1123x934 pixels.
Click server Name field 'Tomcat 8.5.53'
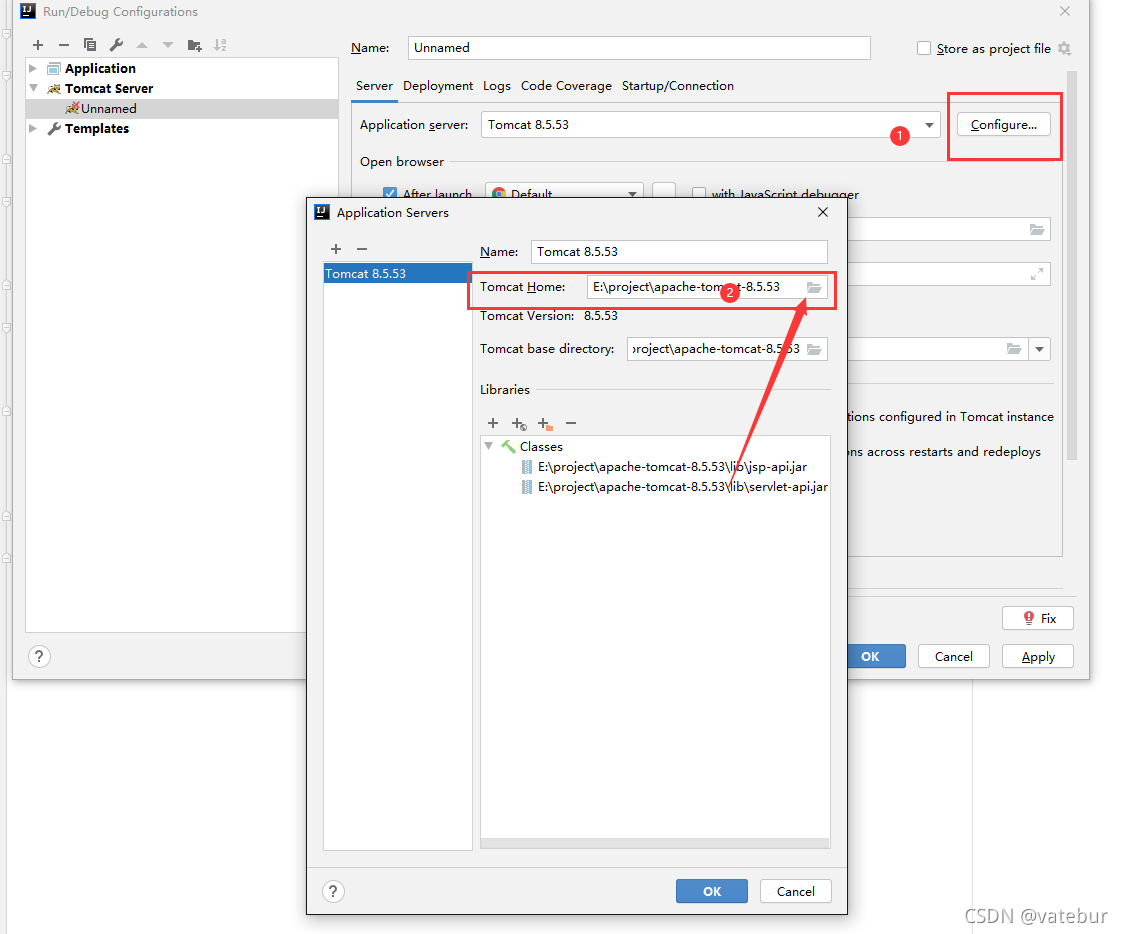coord(679,252)
